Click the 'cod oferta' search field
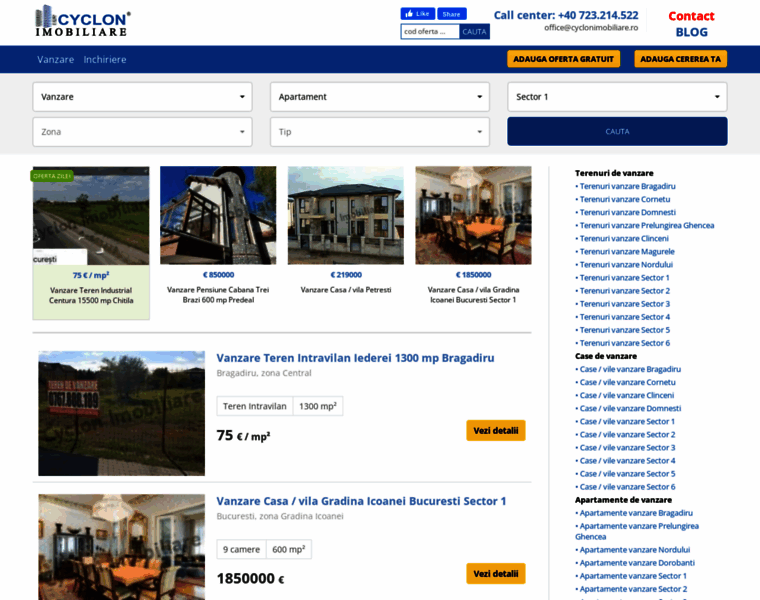The width and height of the screenshot is (760, 600). tap(430, 32)
